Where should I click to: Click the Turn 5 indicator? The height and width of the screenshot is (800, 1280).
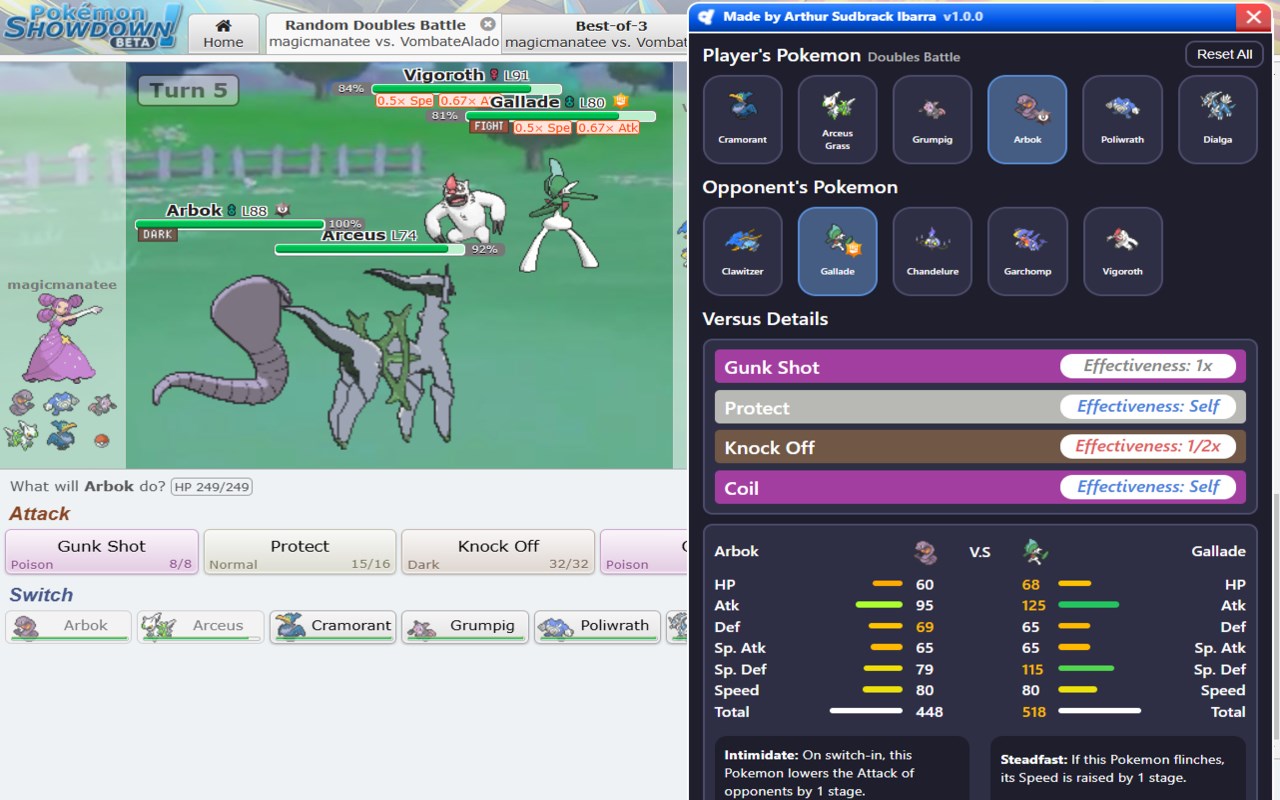coord(189,90)
